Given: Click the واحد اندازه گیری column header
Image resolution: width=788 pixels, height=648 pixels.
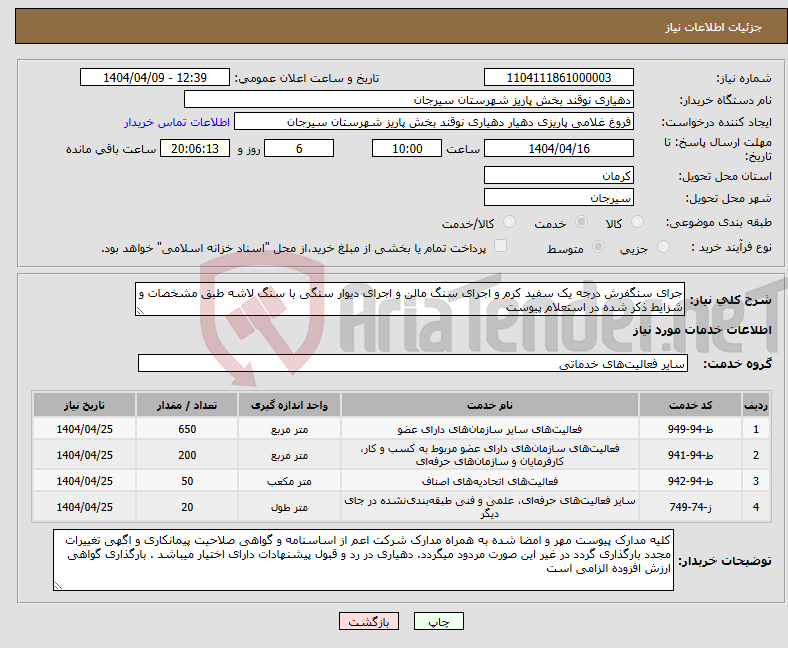Looking at the screenshot, I should 289,405.
